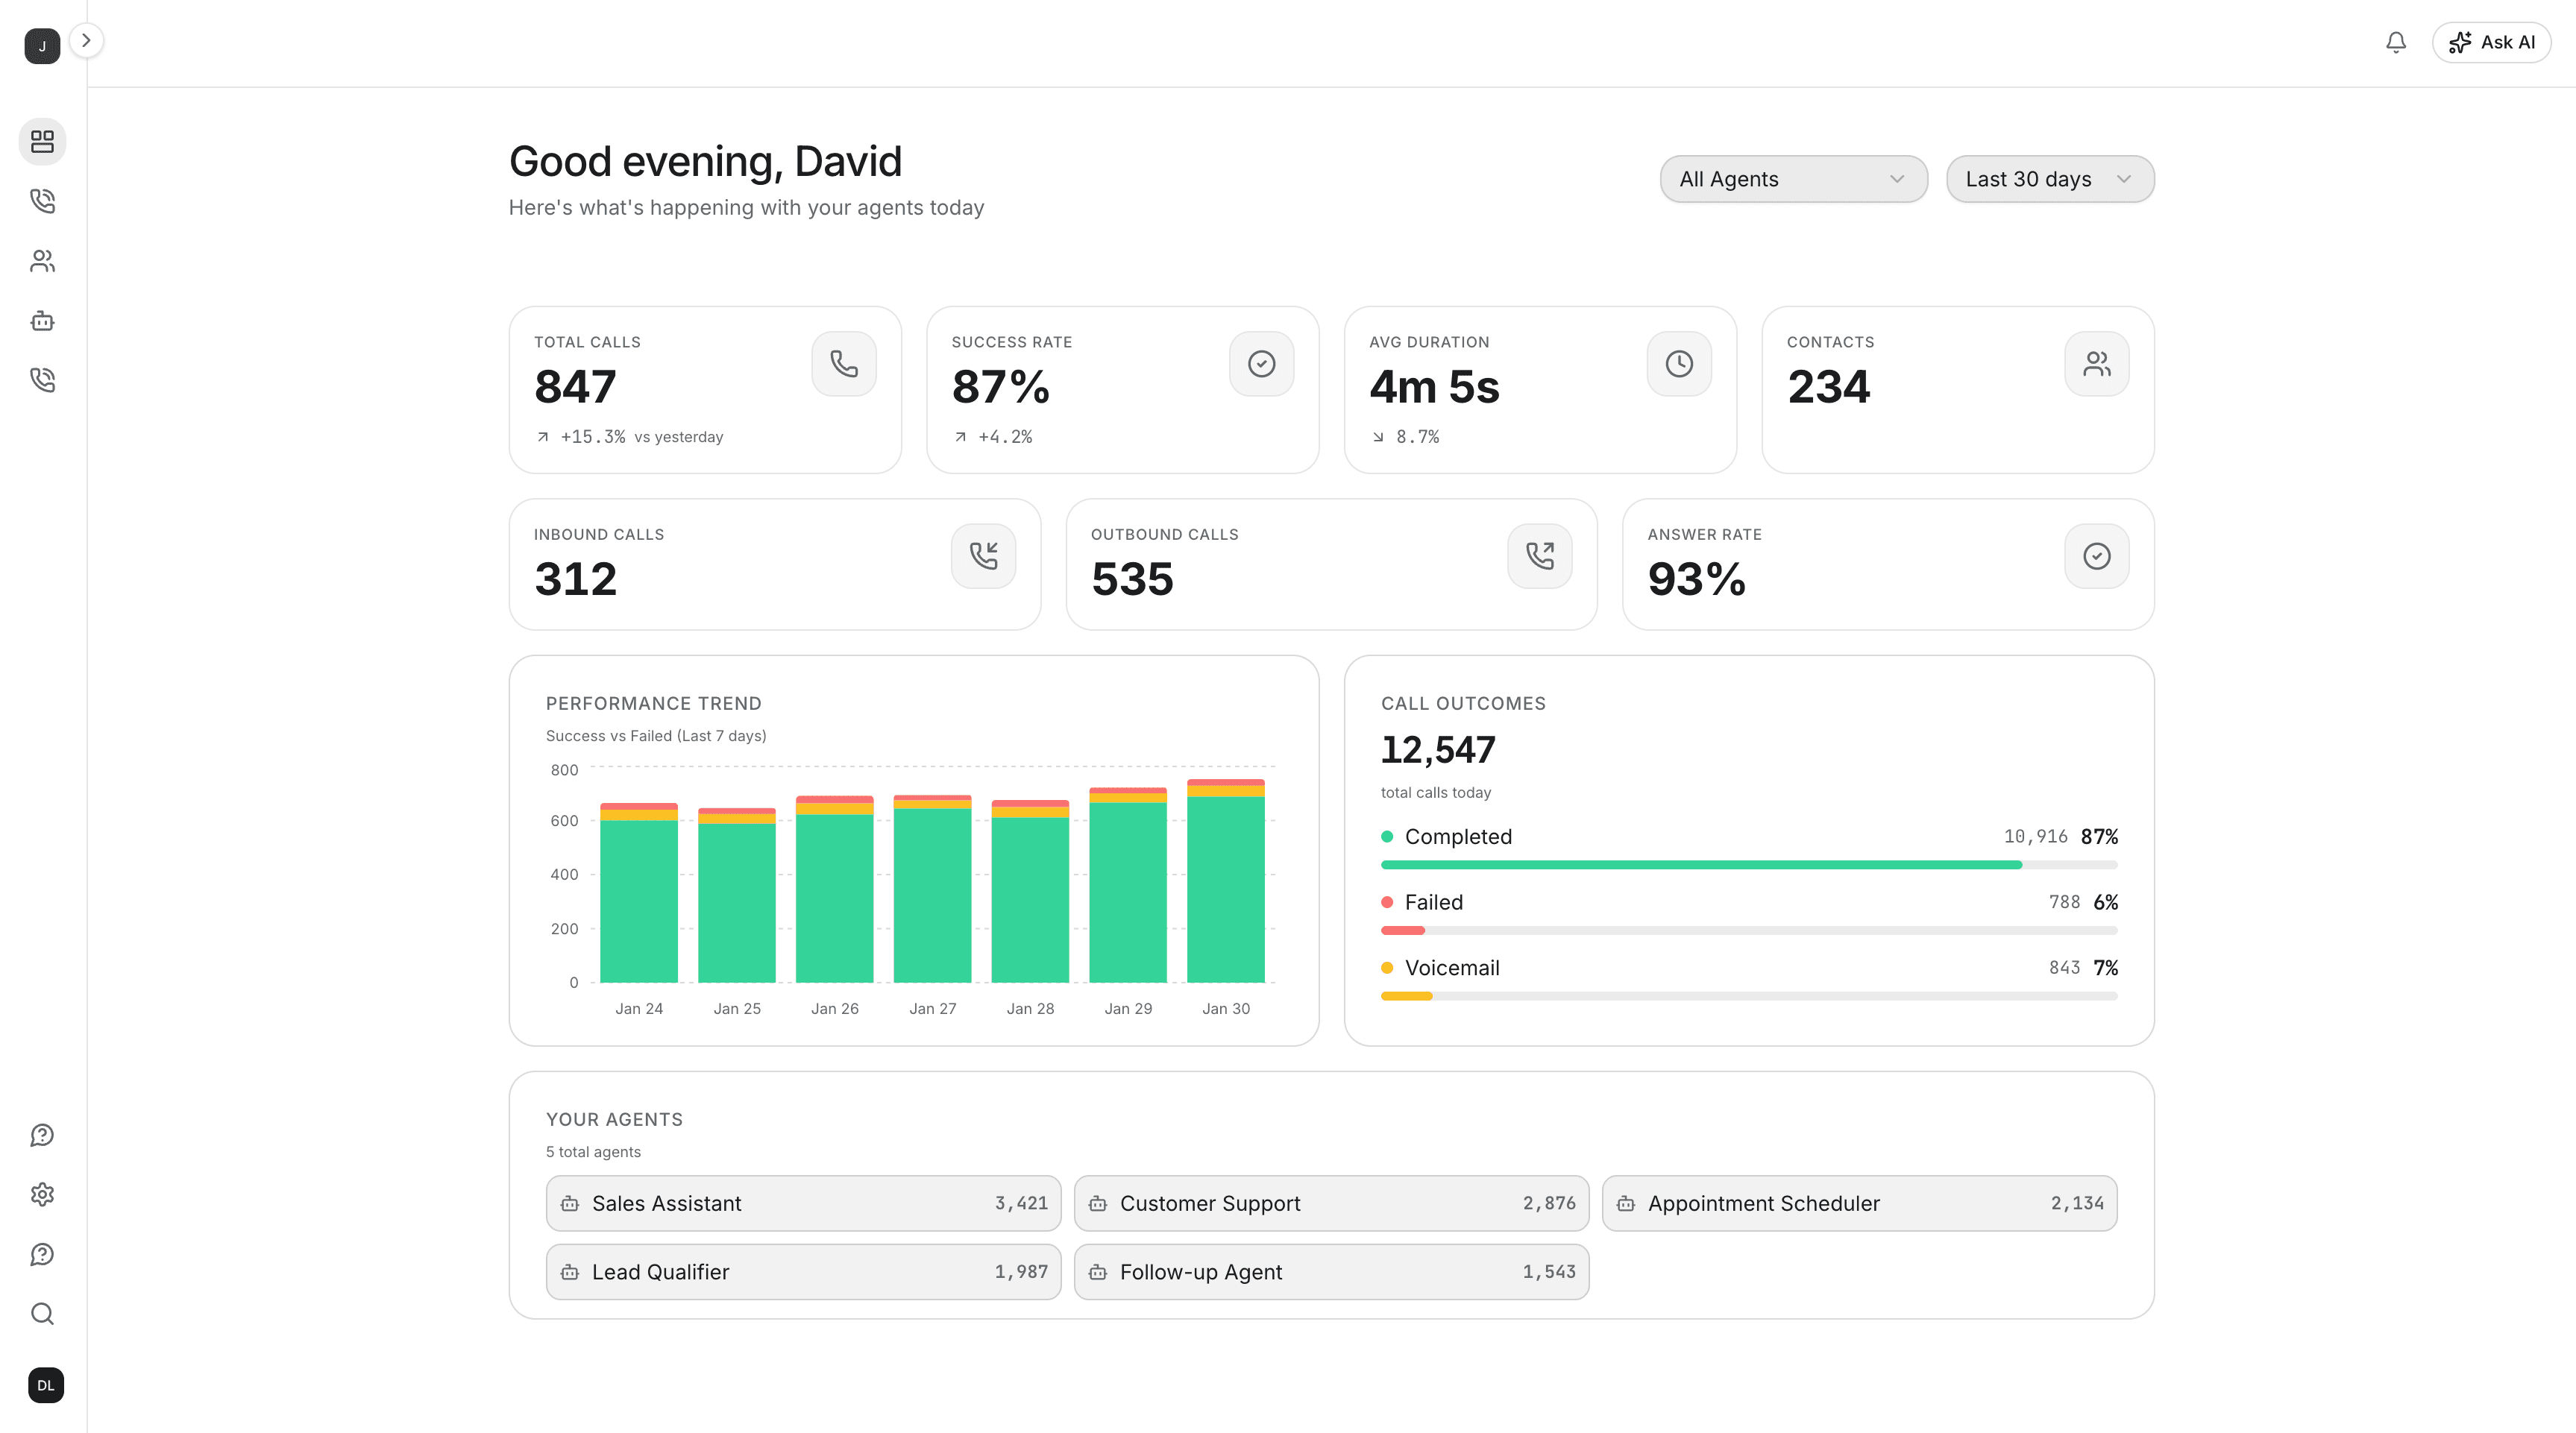
Task: Select the AI agents robot icon
Action: click(x=42, y=320)
